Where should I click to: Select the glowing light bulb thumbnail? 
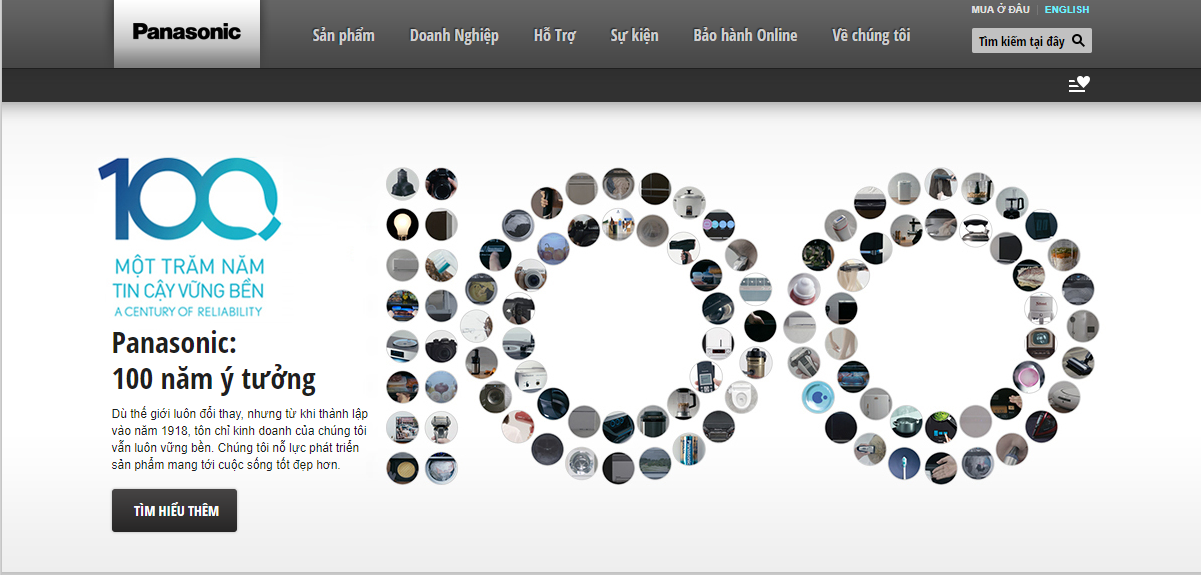[402, 223]
